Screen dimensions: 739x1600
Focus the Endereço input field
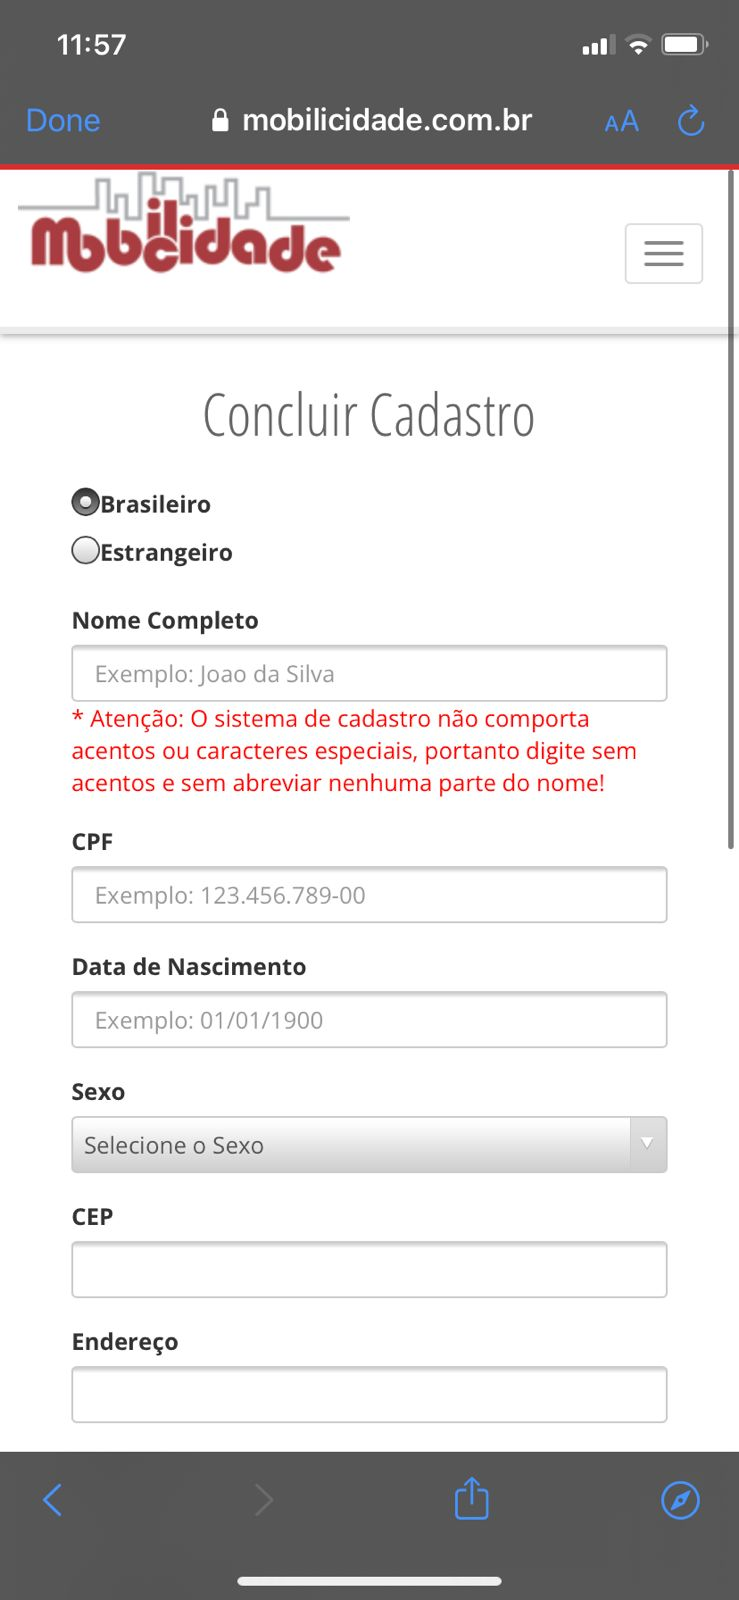[369, 1394]
